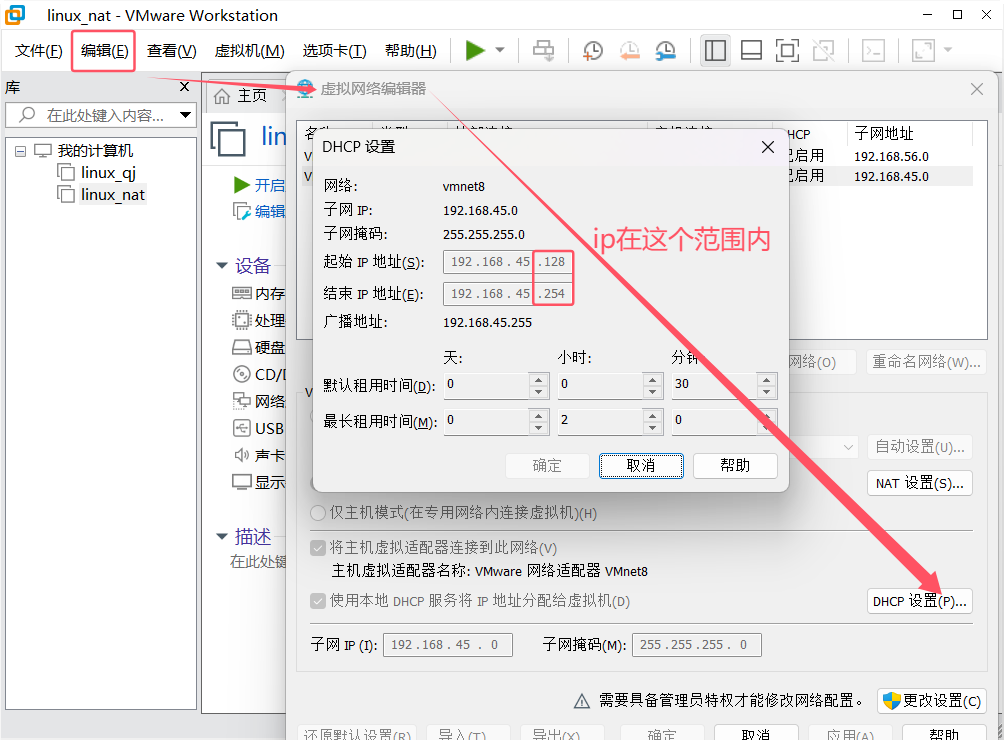This screenshot has height=740, width=1004.
Task: Decrease default lease hours stepper
Action: pyautogui.click(x=652, y=390)
